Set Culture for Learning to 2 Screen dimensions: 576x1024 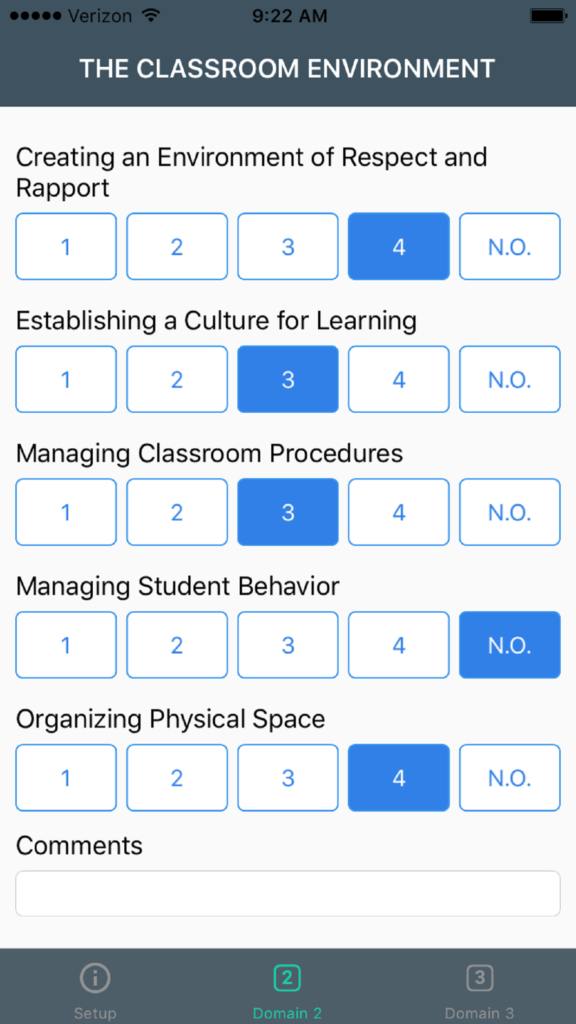pyautogui.click(x=177, y=379)
